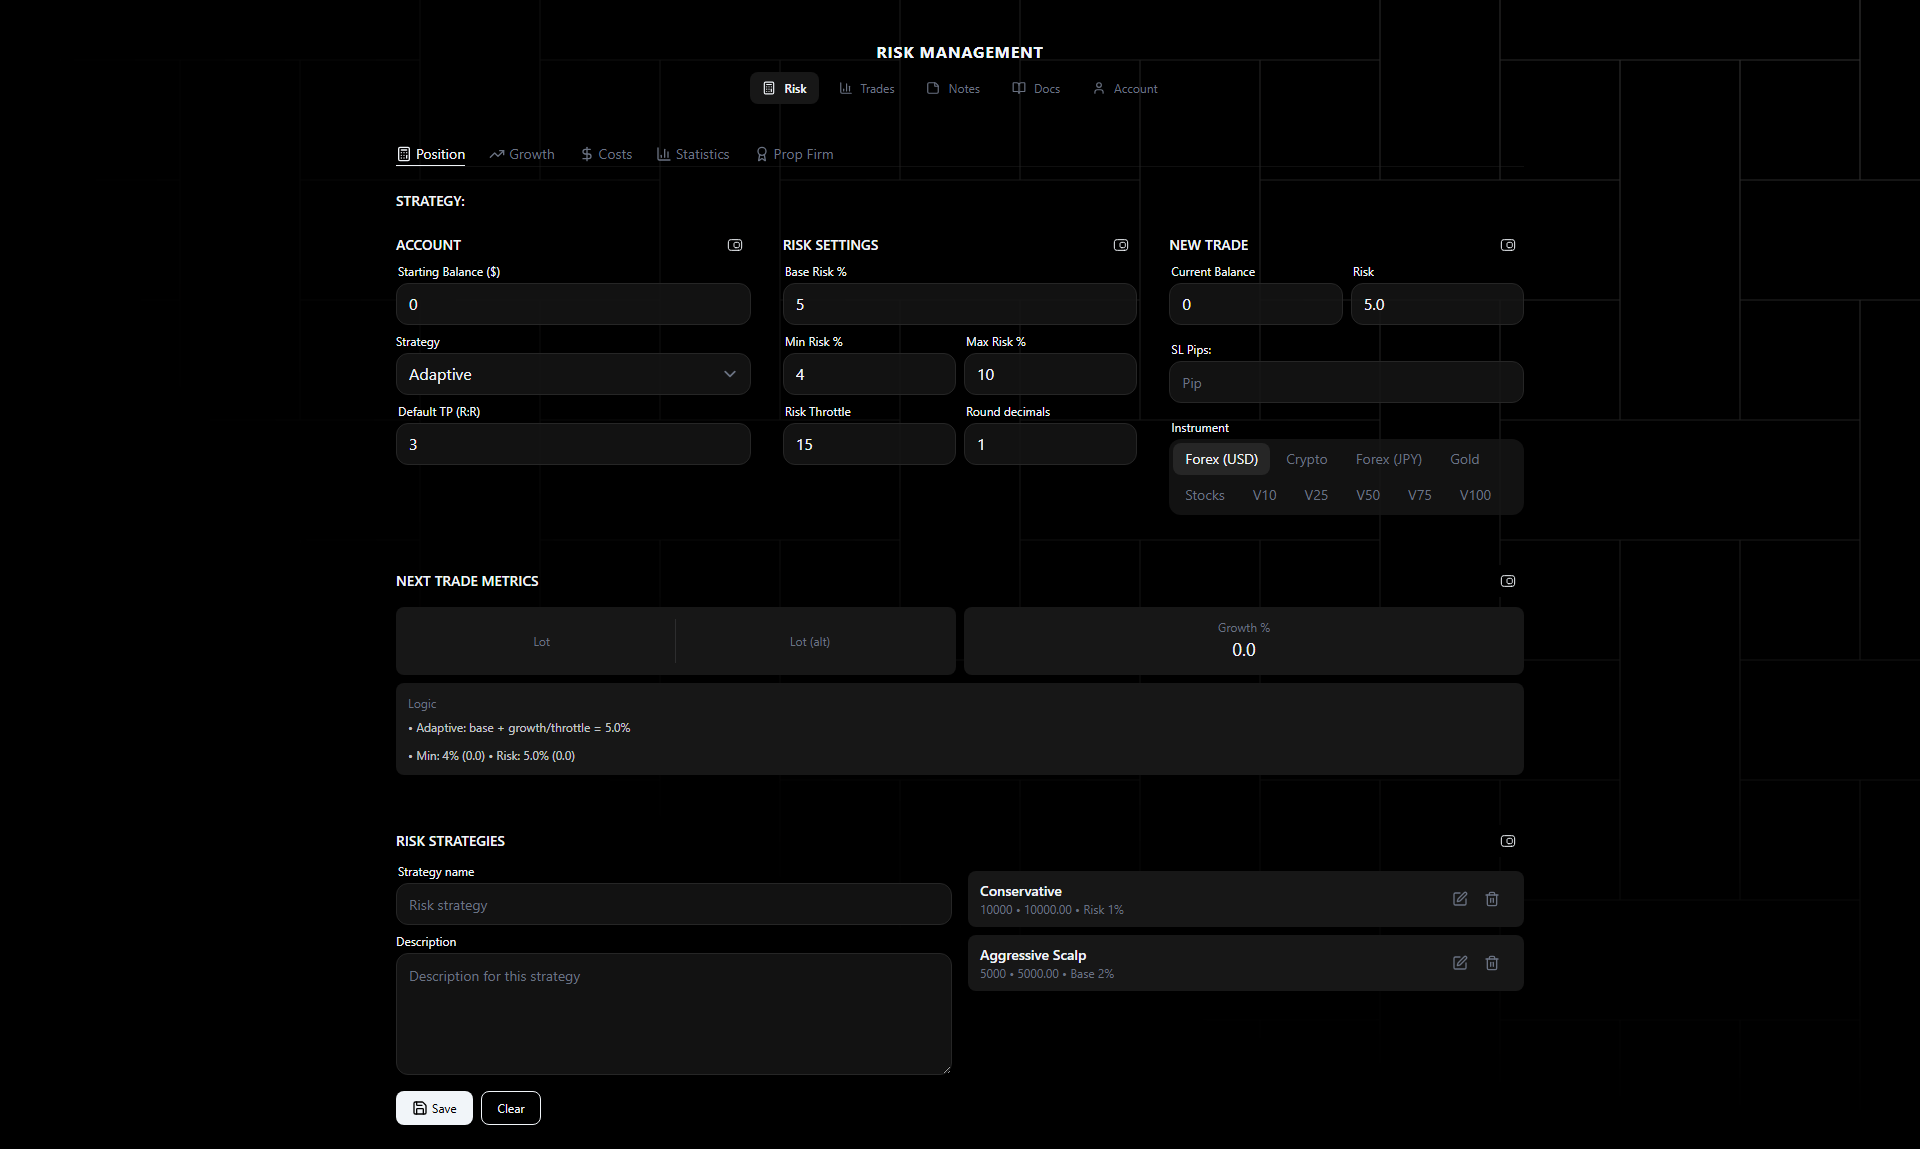Image resolution: width=1920 pixels, height=1149 pixels.
Task: Open the Account section
Action: pyautogui.click(x=1123, y=88)
